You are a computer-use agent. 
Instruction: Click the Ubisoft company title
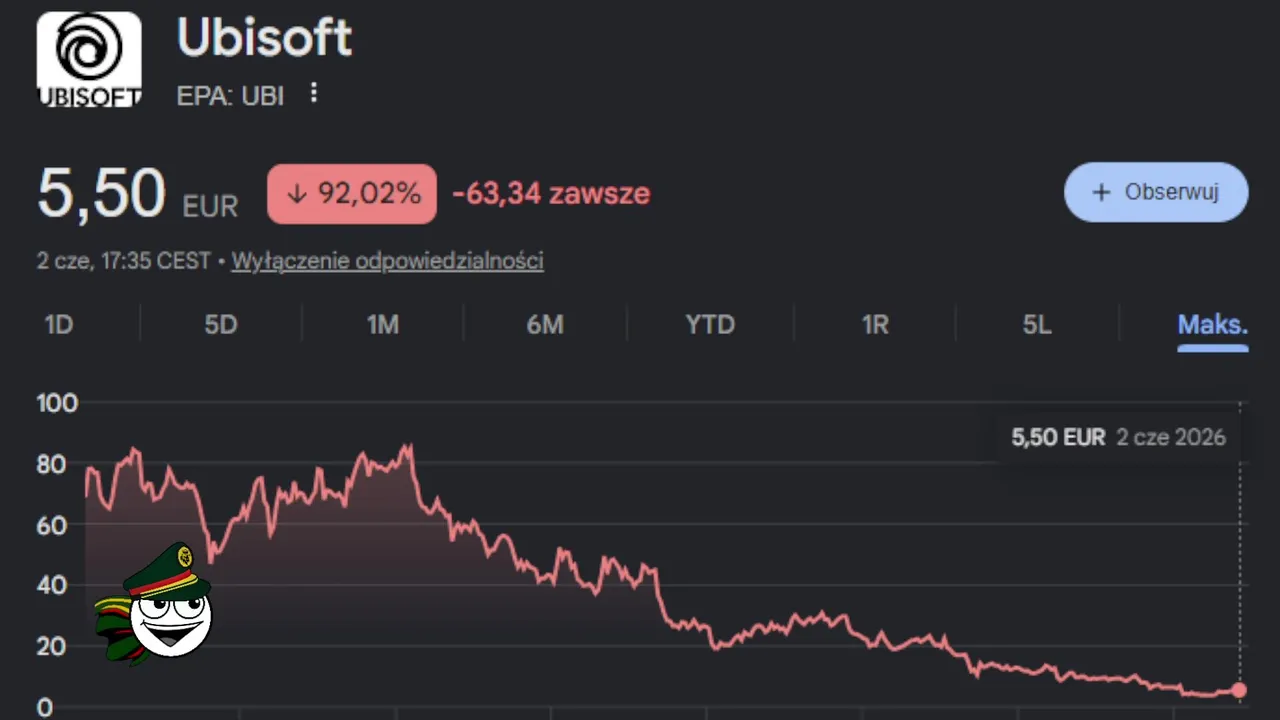[x=265, y=37]
